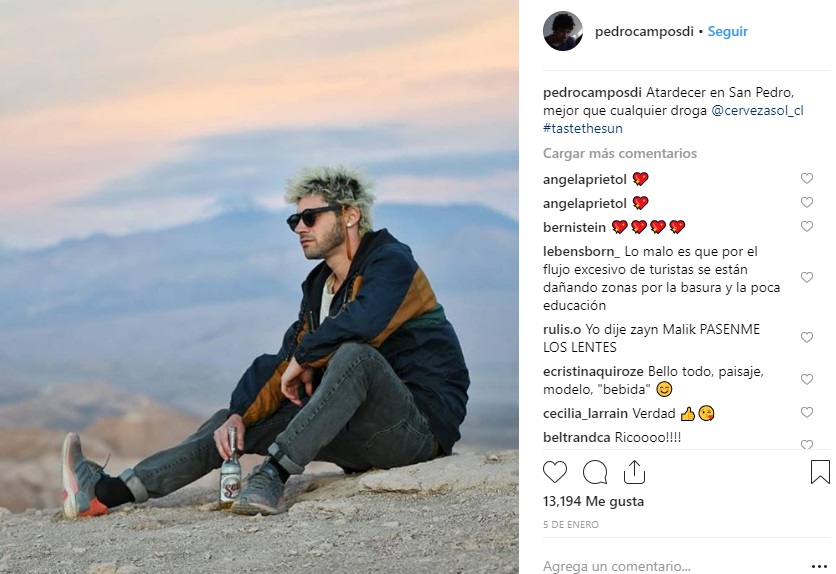This screenshot has height=574, width=836.
Task: Save the post with the bookmark icon
Action: click(820, 472)
